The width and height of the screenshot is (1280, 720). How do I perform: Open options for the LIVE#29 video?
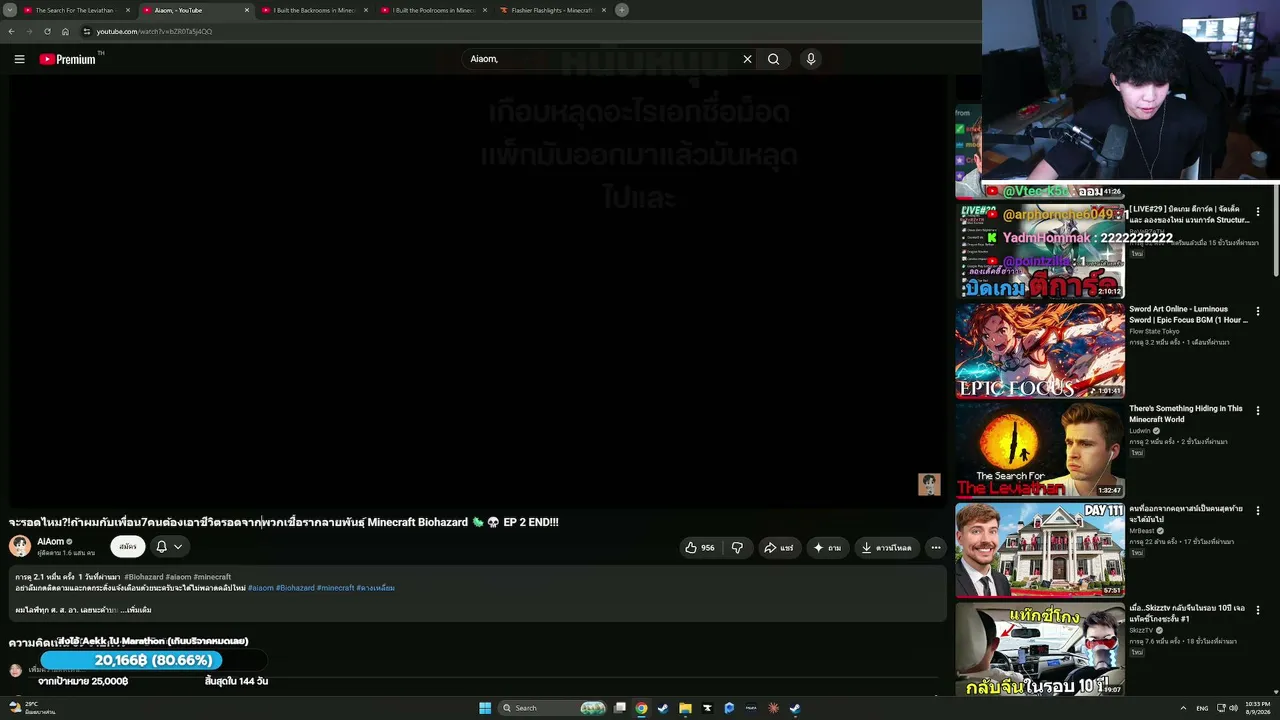tap(1258, 212)
